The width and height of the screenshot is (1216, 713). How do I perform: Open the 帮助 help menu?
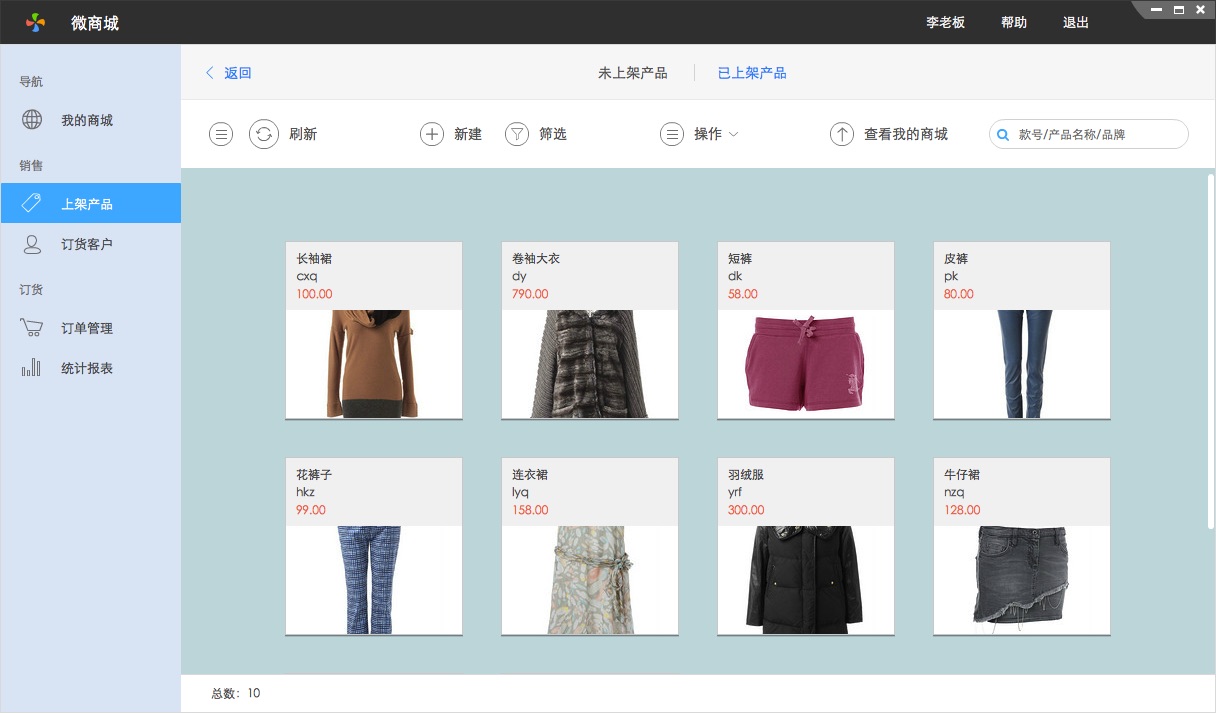coord(1013,21)
